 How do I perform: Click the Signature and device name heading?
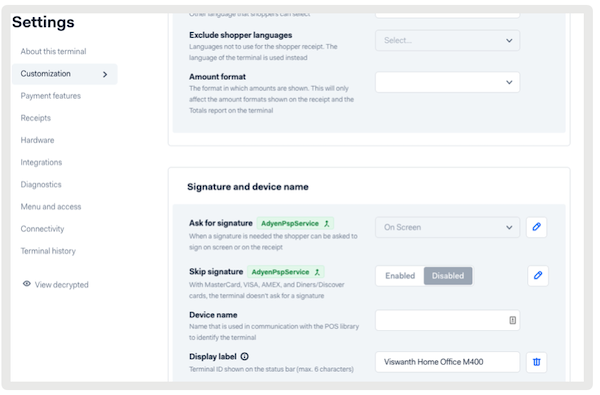248,187
